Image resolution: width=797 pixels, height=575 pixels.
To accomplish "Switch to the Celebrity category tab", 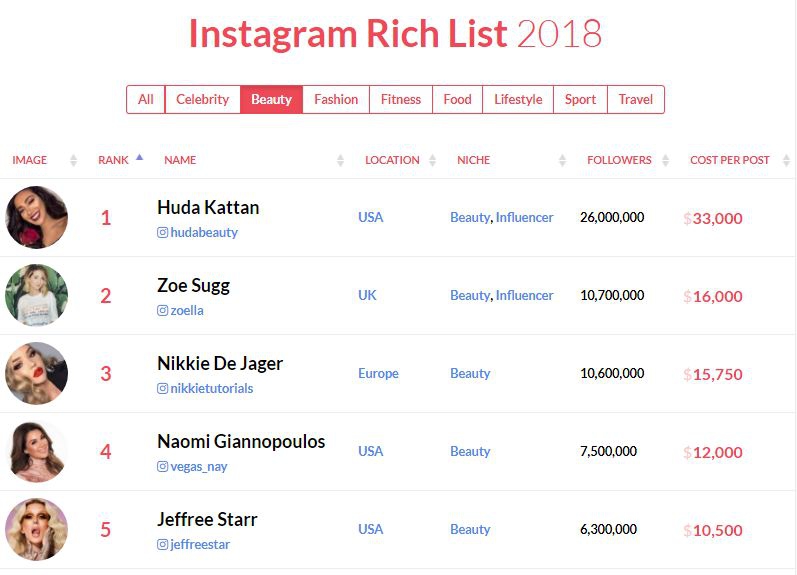I will 203,99.
